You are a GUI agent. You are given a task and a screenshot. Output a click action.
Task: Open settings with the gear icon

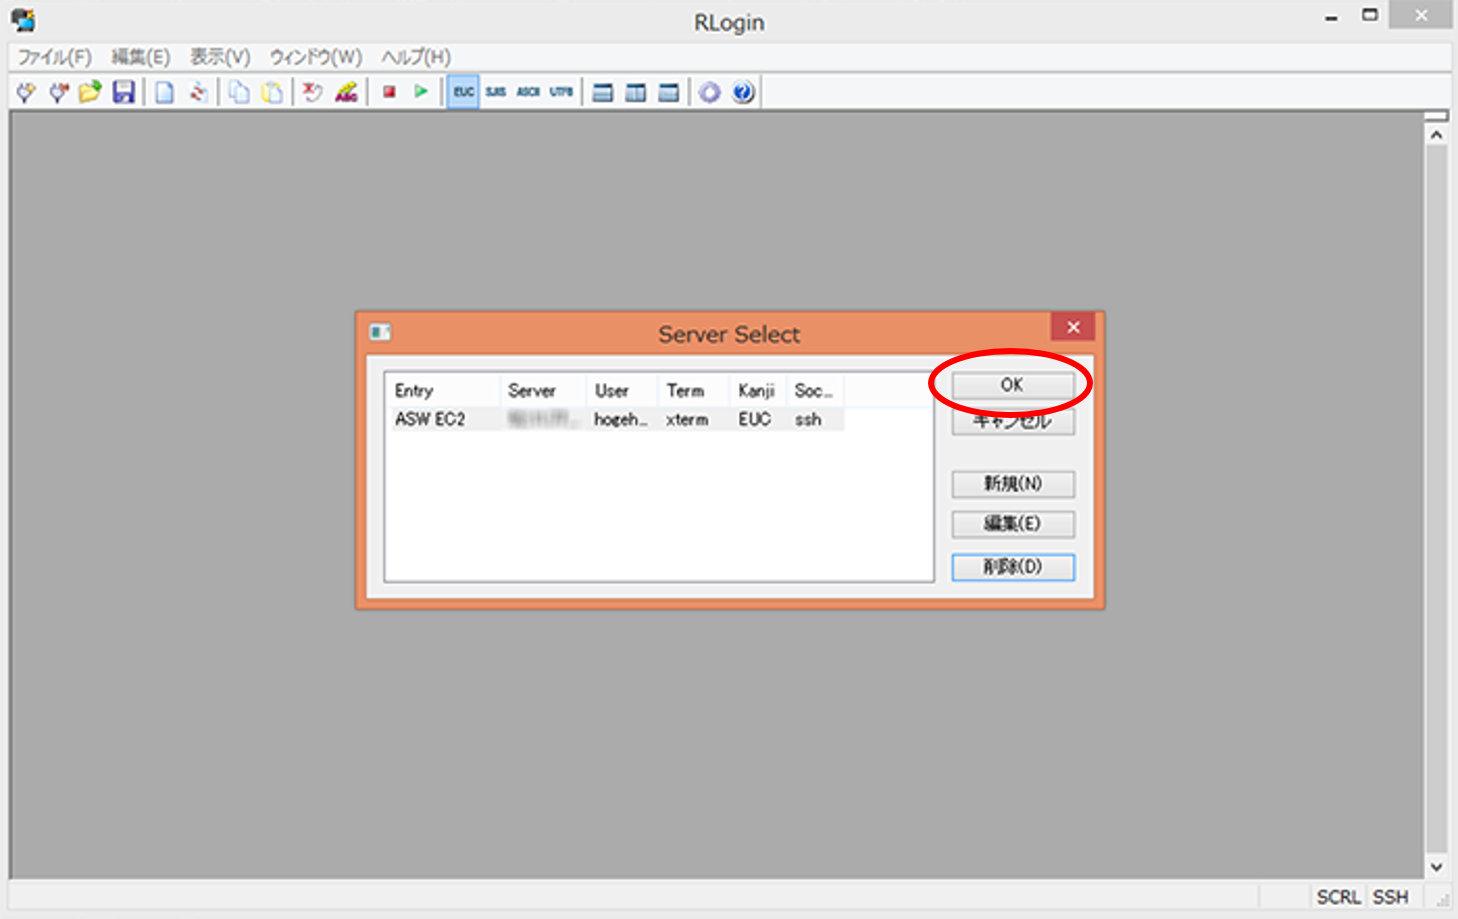point(709,93)
